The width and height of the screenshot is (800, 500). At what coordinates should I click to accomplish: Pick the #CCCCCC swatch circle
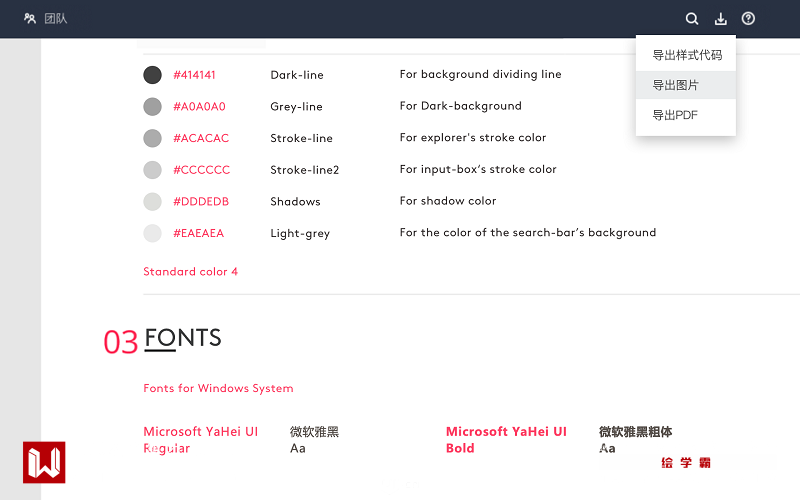152,170
